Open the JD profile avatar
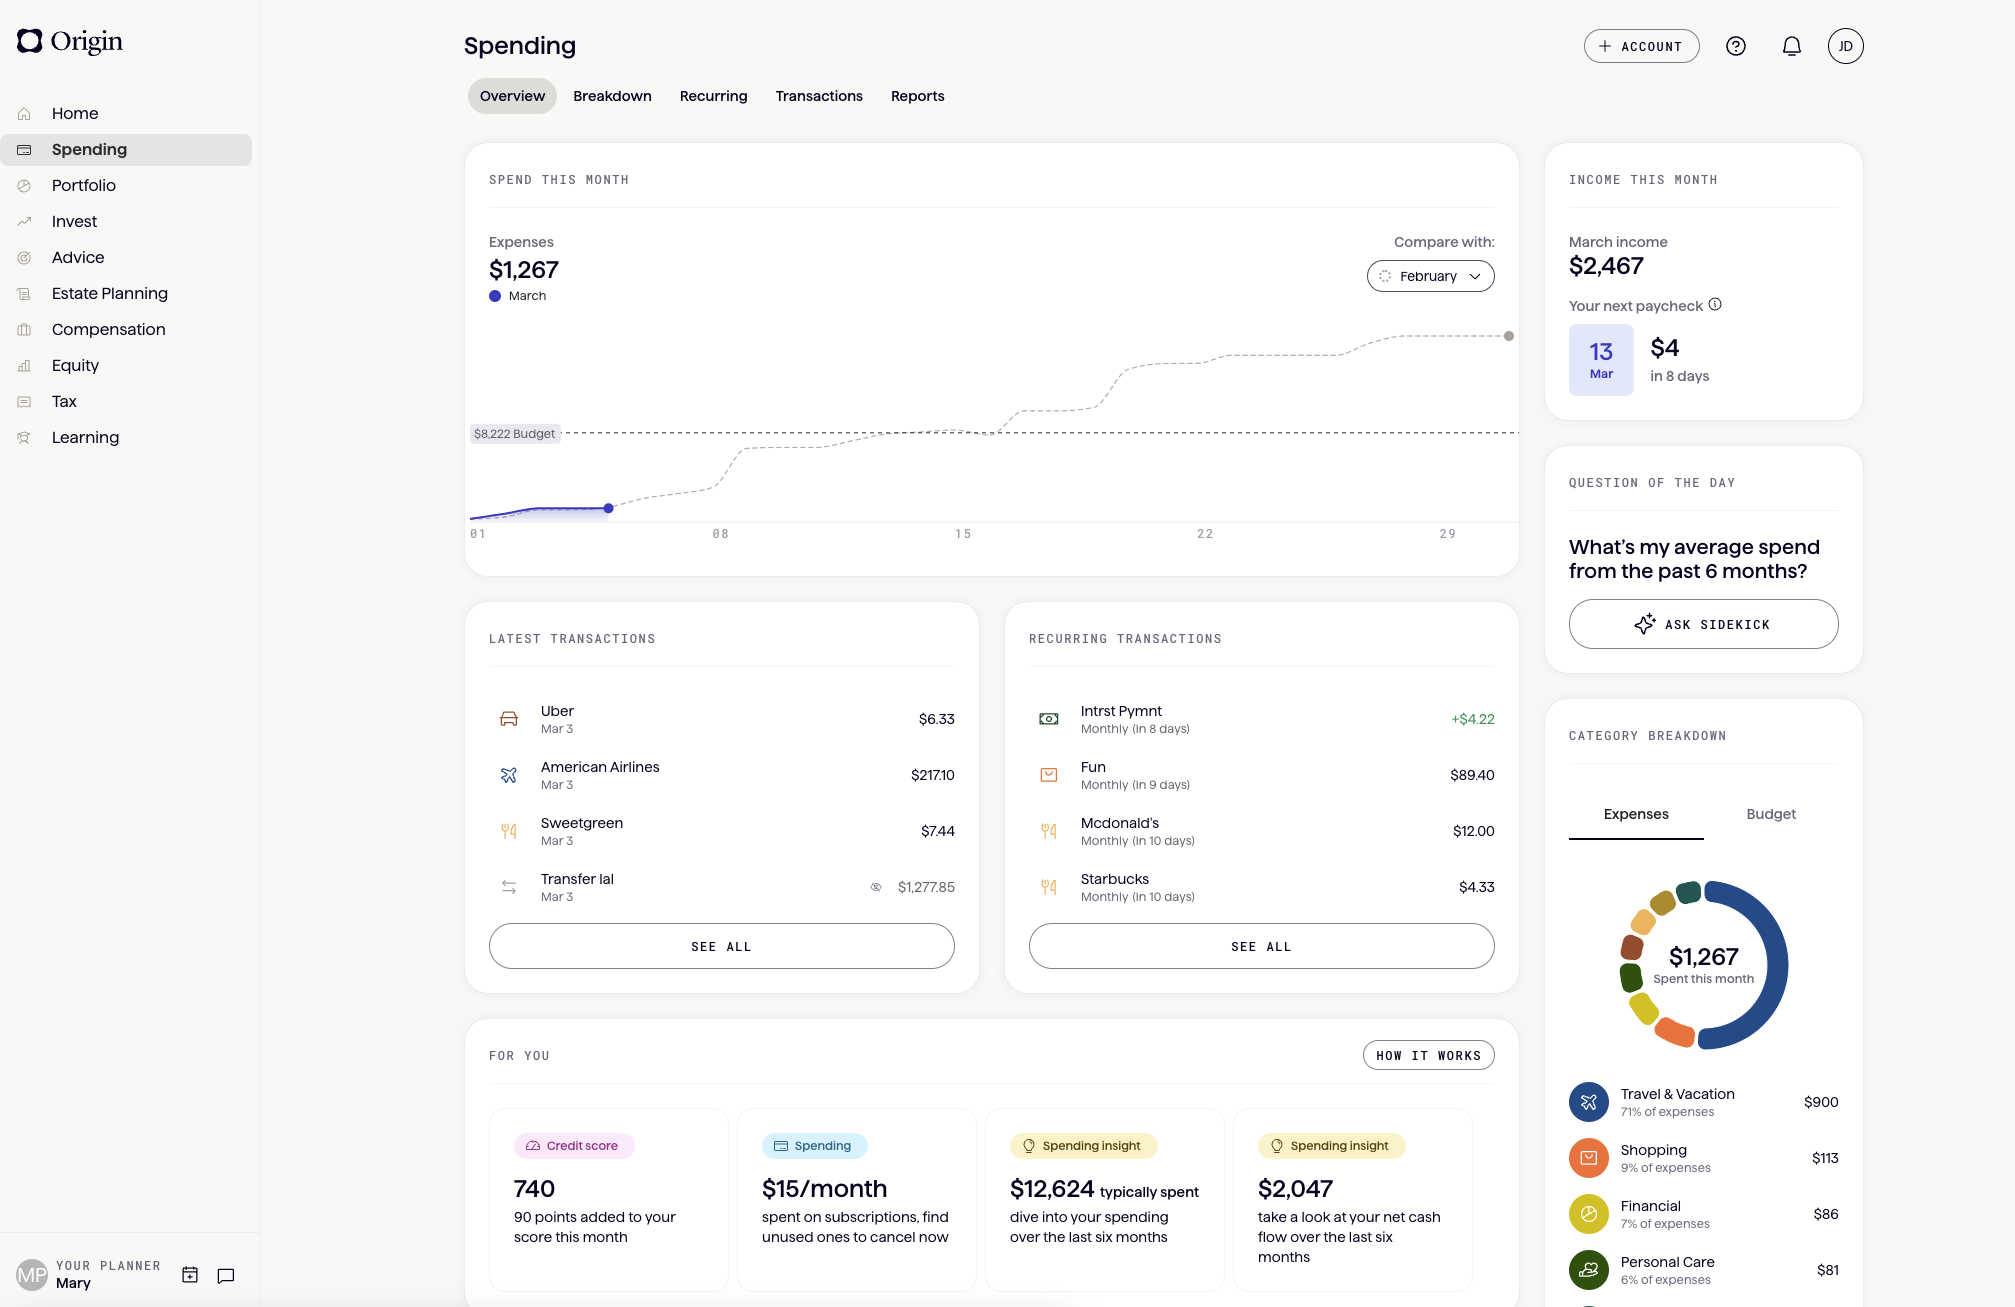 [x=1845, y=46]
